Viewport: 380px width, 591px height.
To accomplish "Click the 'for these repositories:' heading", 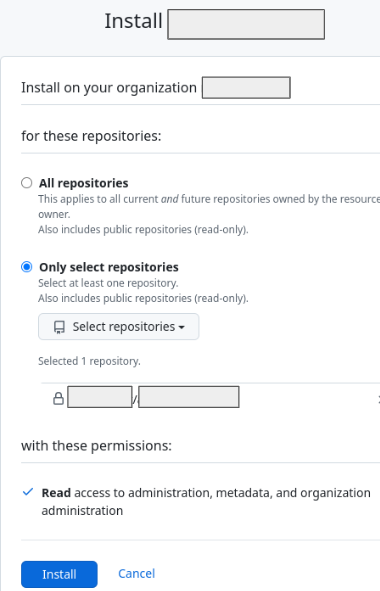I will (x=91, y=136).
